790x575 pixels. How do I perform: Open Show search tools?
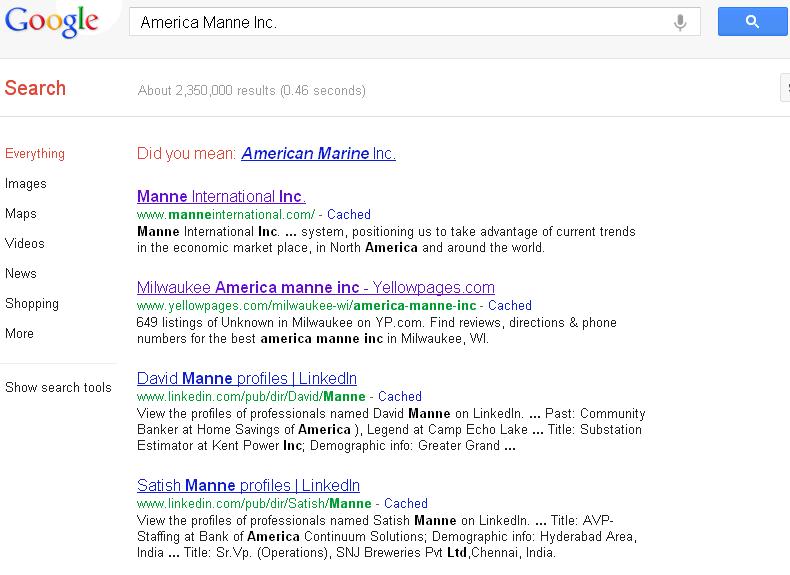point(58,388)
